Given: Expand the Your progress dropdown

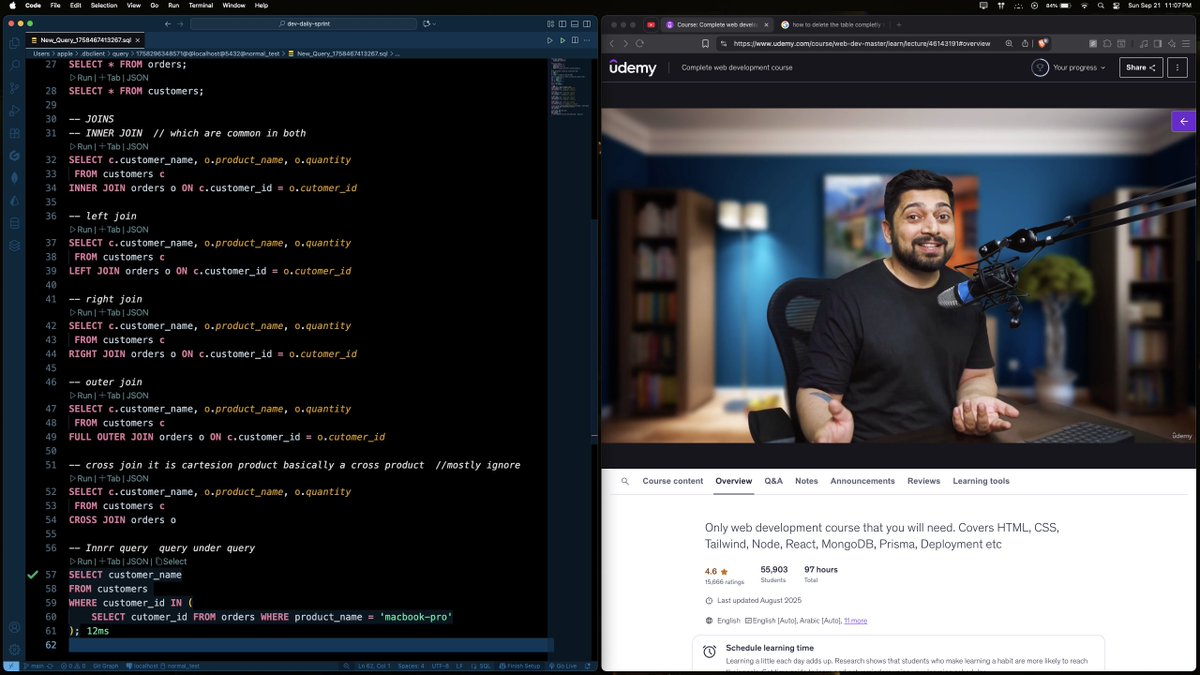Looking at the screenshot, I should pos(1070,68).
